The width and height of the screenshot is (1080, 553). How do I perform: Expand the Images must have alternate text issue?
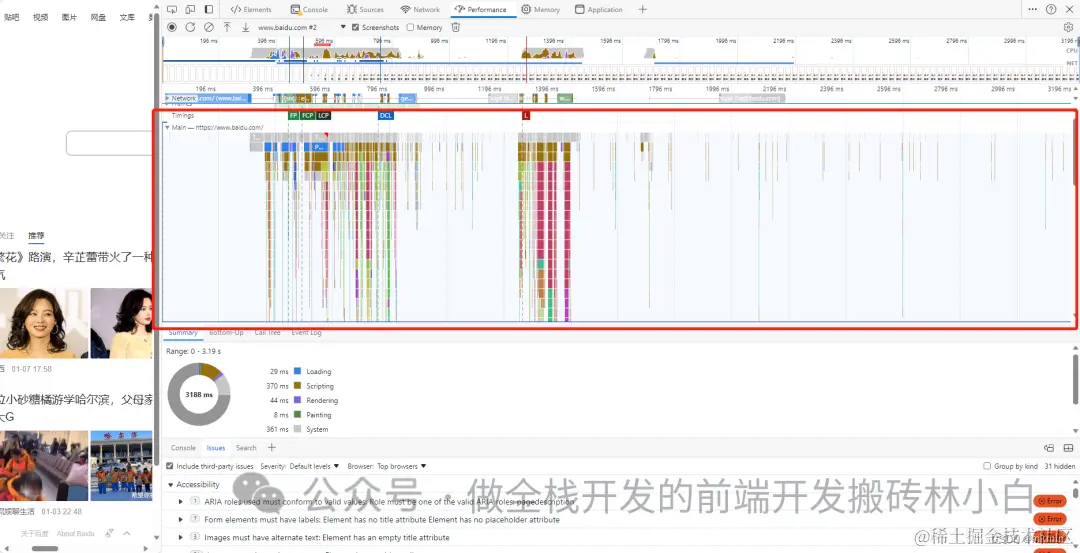coord(180,537)
